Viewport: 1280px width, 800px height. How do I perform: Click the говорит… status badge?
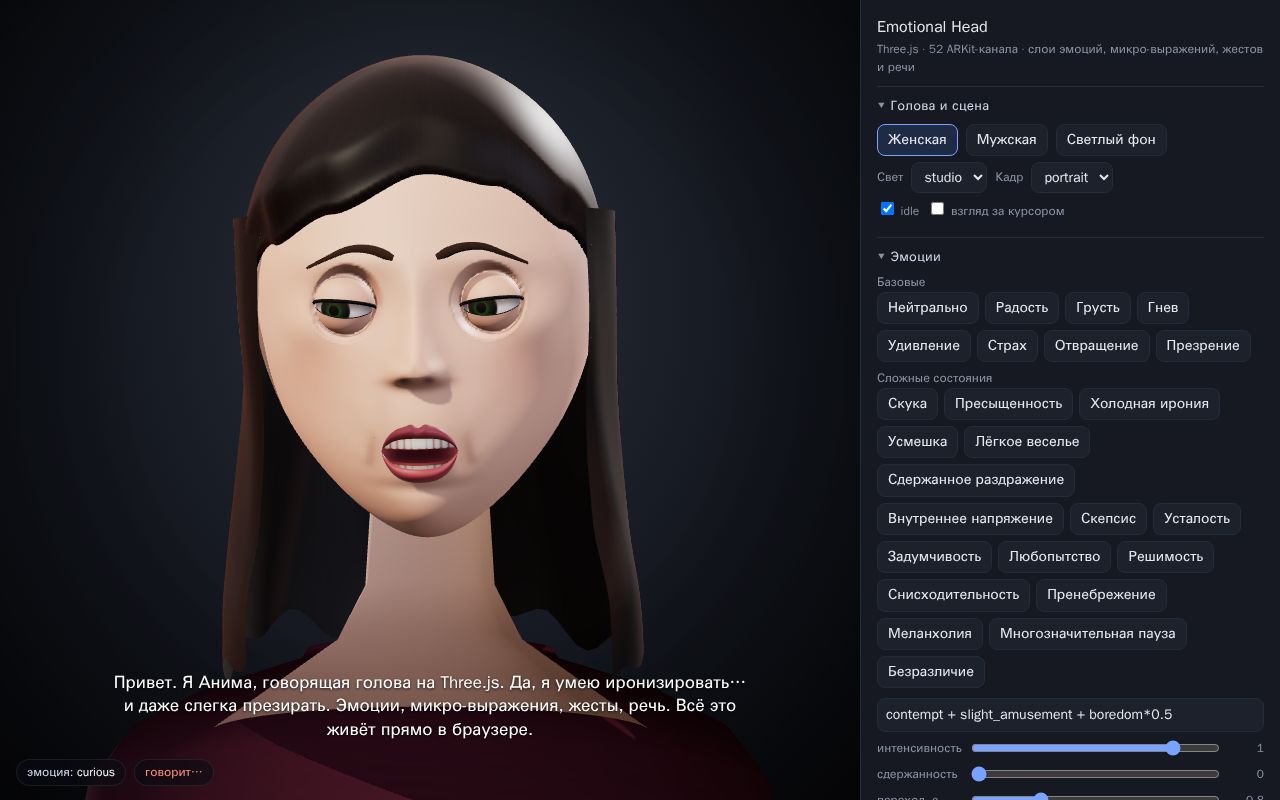click(x=174, y=772)
